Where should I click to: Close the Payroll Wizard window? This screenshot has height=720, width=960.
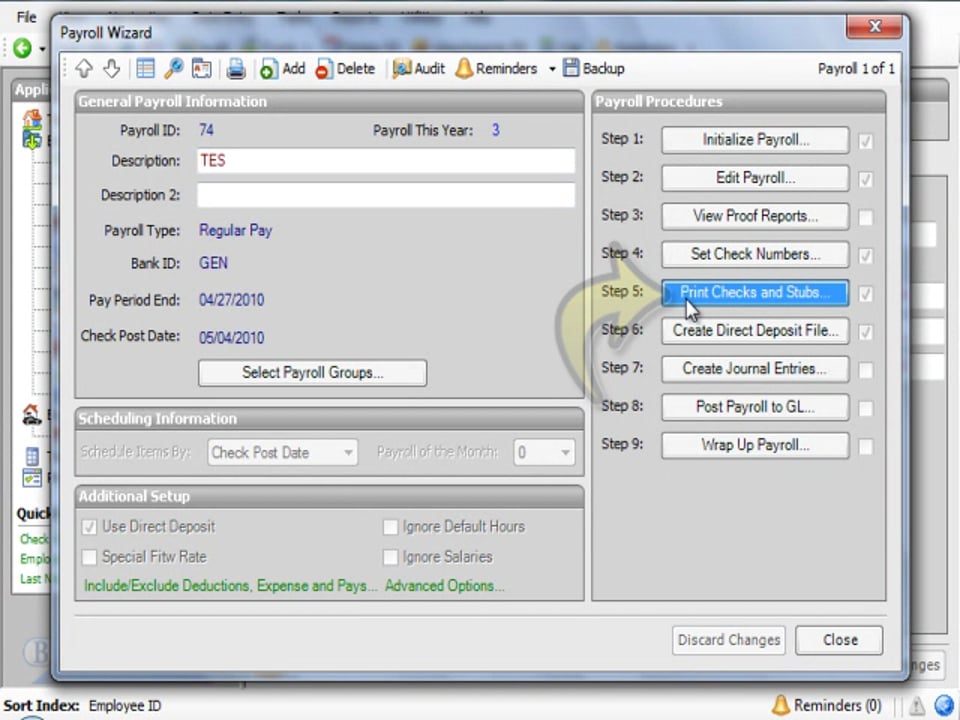click(x=874, y=26)
